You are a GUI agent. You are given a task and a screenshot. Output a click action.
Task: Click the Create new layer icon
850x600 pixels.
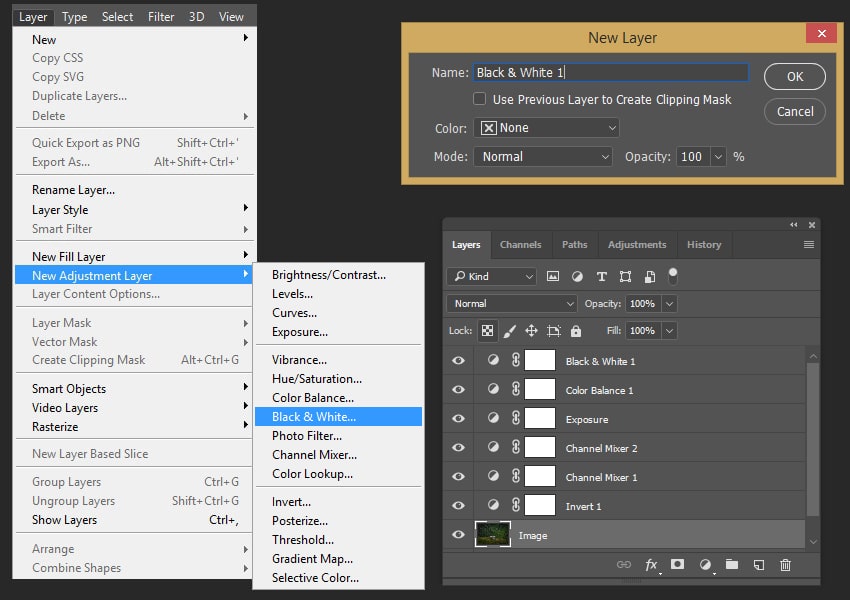[x=759, y=565]
